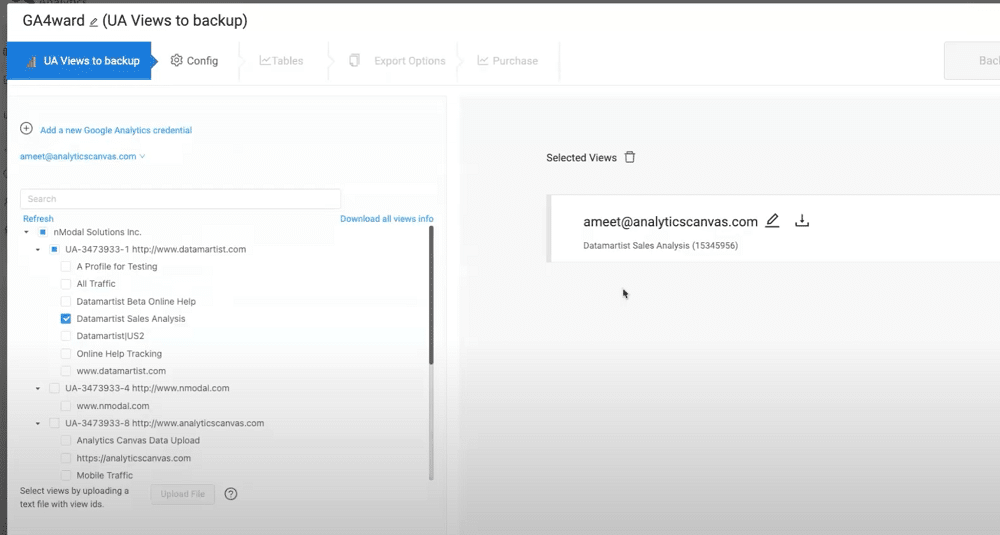Screen dimensions: 1000x535
Task: Uncheck Datamartist Sales Analysis checkbox
Action: pyautogui.click(x=66, y=319)
